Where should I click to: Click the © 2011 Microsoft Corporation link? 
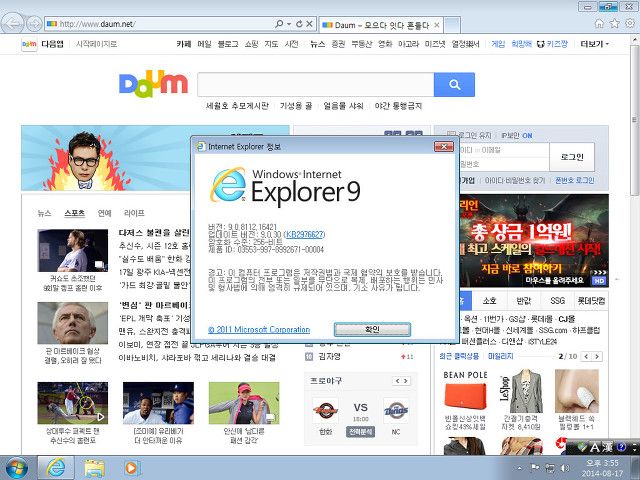259,330
